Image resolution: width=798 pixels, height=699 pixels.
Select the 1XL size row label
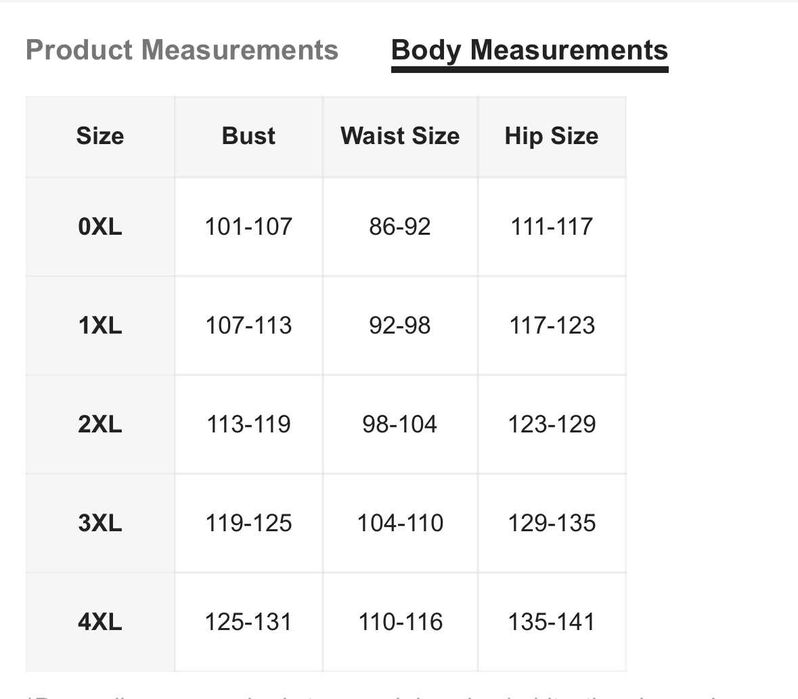pyautogui.click(x=100, y=325)
